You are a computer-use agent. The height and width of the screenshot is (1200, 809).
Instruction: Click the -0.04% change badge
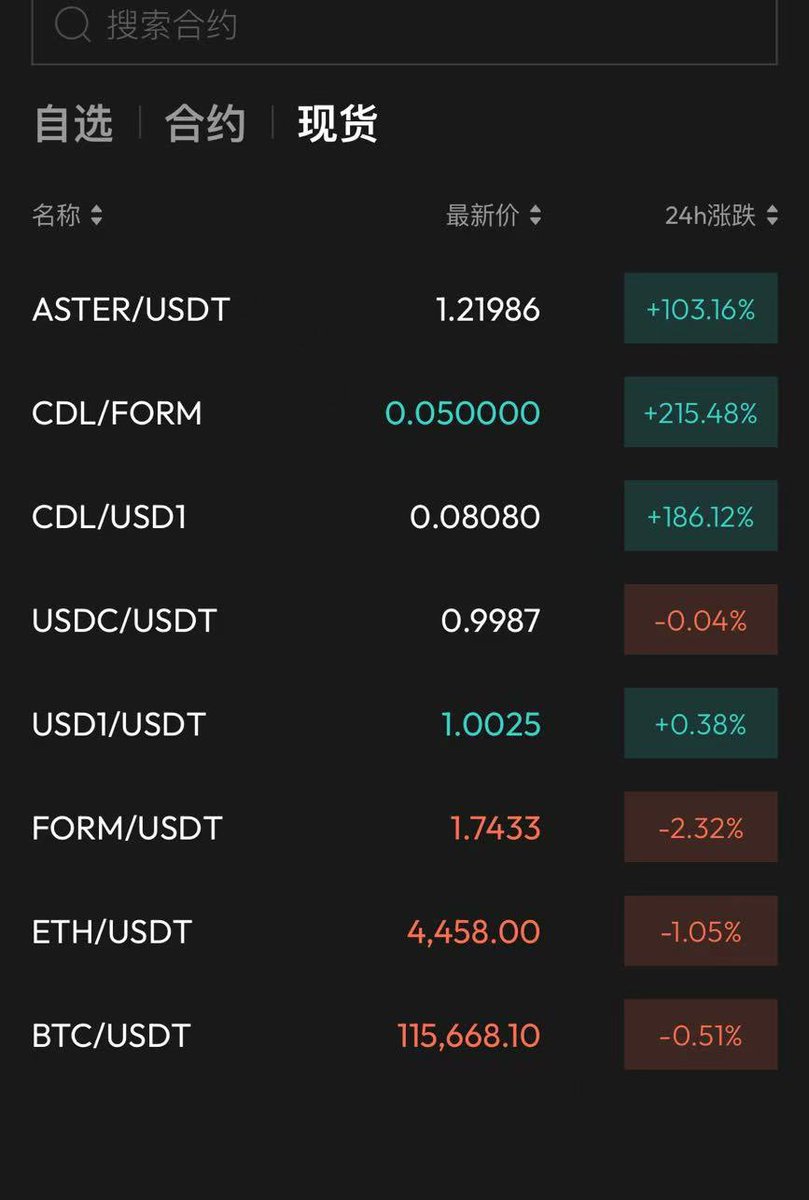point(700,620)
